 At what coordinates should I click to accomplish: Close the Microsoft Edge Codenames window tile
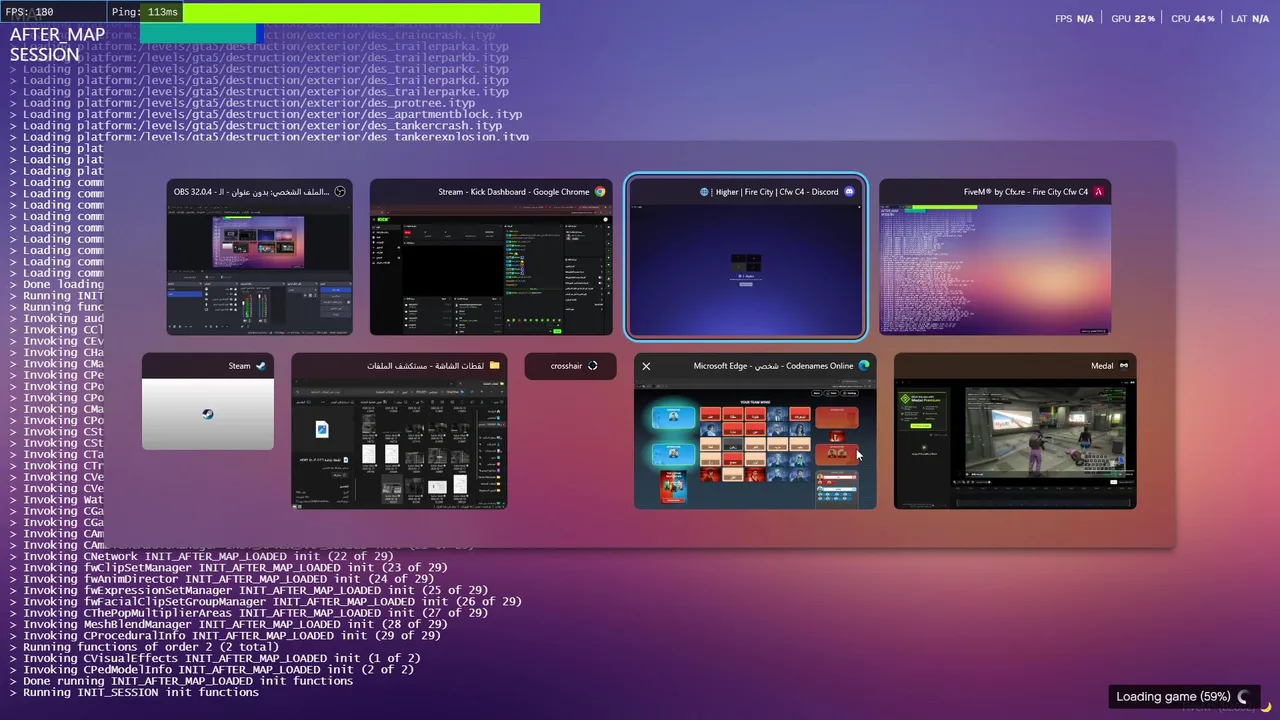[646, 366]
